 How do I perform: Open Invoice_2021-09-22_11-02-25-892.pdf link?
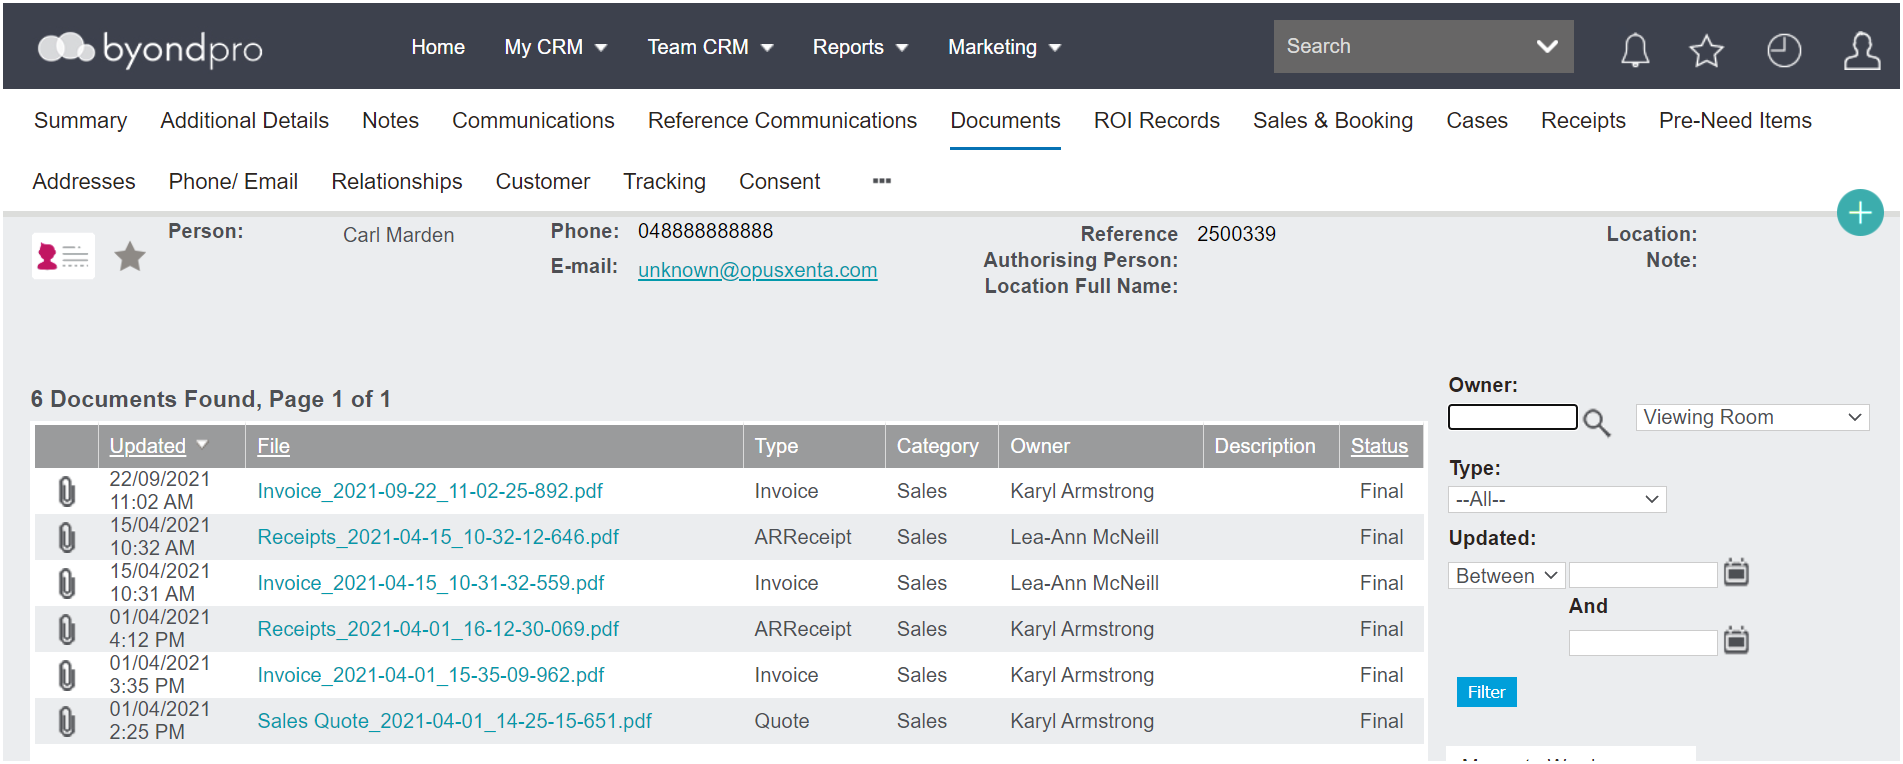[430, 491]
